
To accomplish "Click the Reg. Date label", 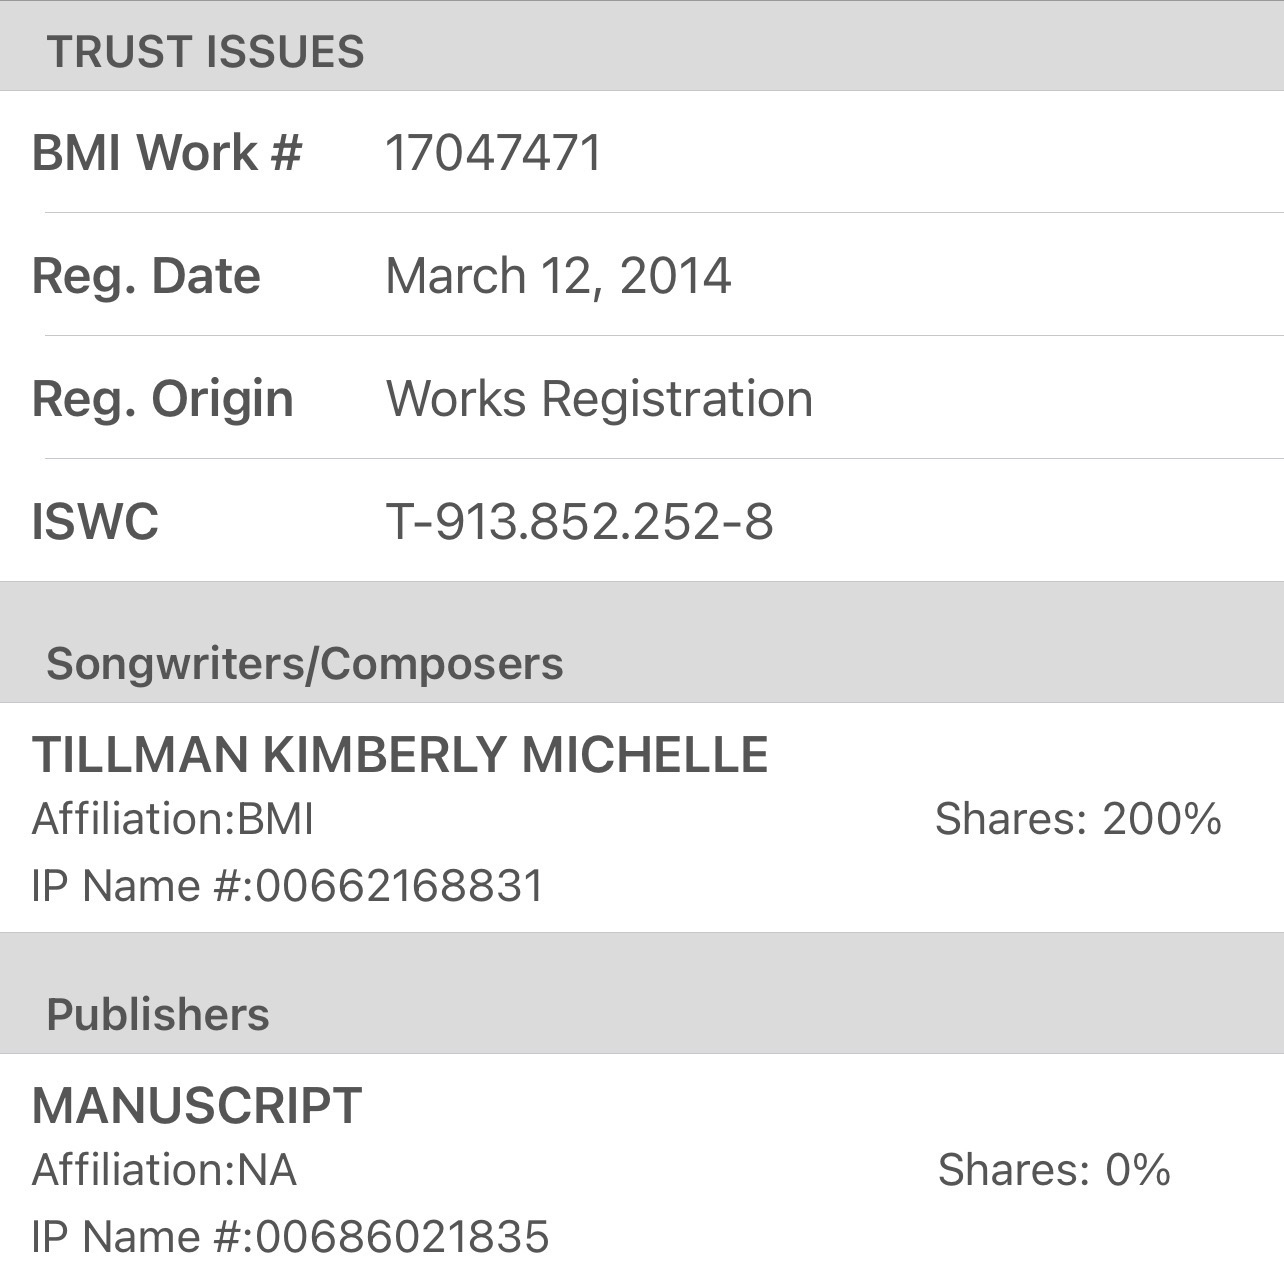I will tap(146, 276).
